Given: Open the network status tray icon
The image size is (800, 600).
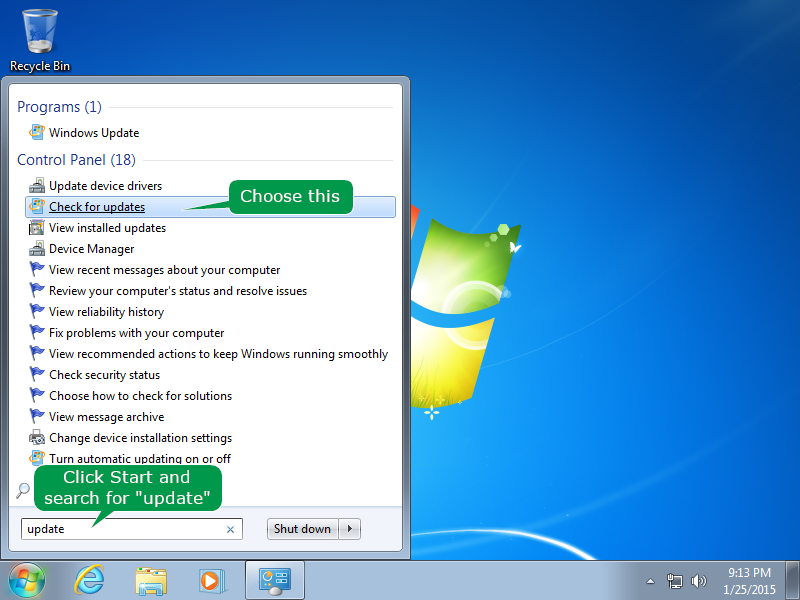Looking at the screenshot, I should pyautogui.click(x=674, y=581).
